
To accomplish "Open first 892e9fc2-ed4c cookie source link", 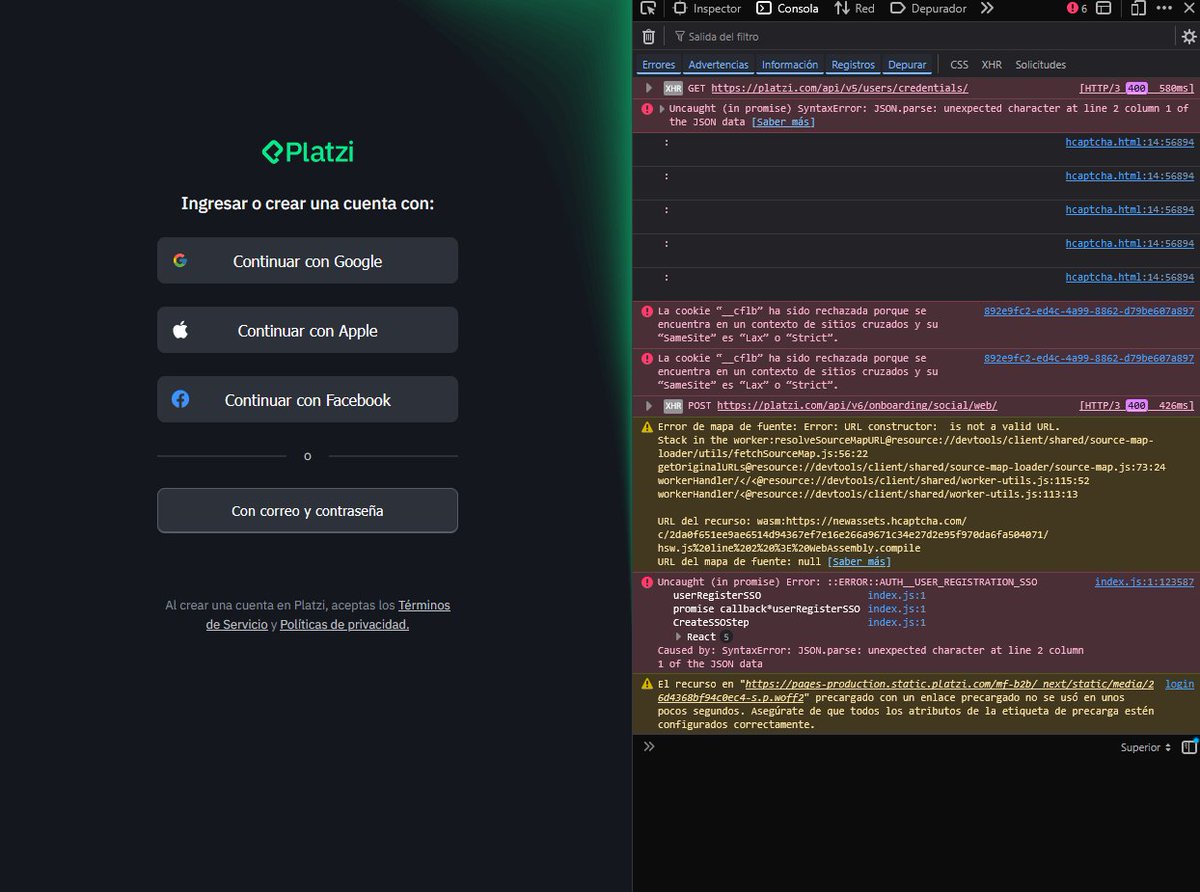I will coord(1088,311).
